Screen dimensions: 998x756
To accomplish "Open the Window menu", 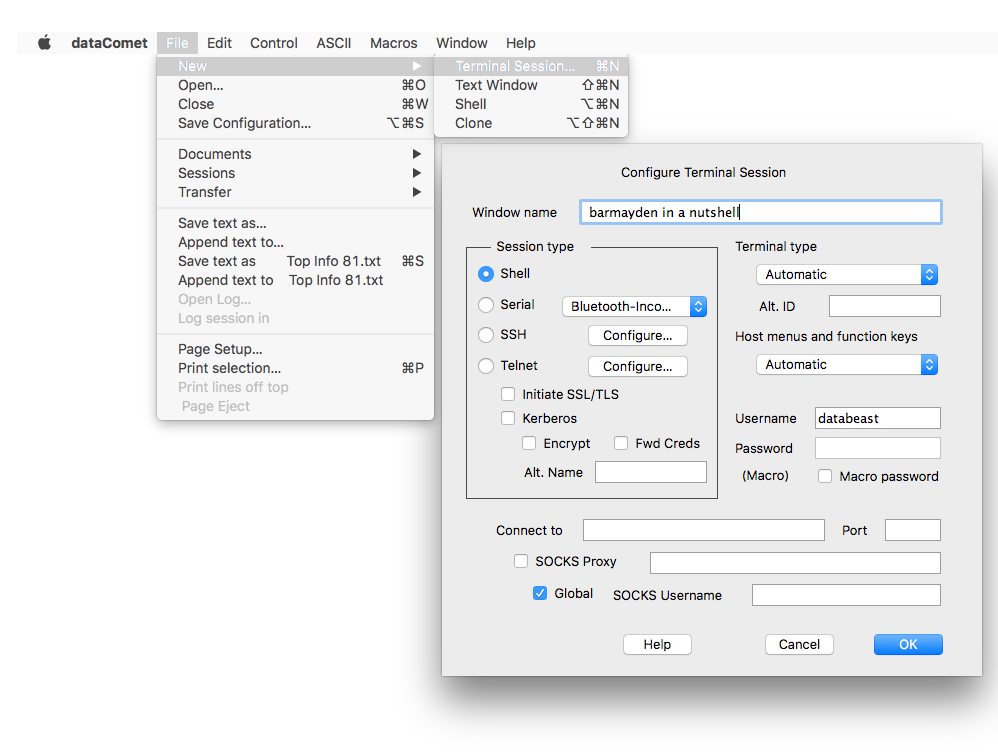I will coord(462,43).
